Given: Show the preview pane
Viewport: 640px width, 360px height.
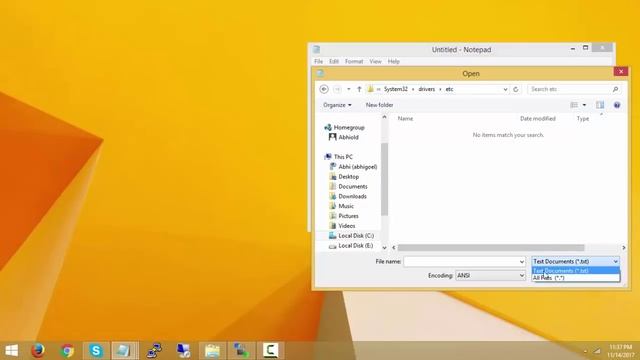Looking at the screenshot, I should click(x=600, y=105).
